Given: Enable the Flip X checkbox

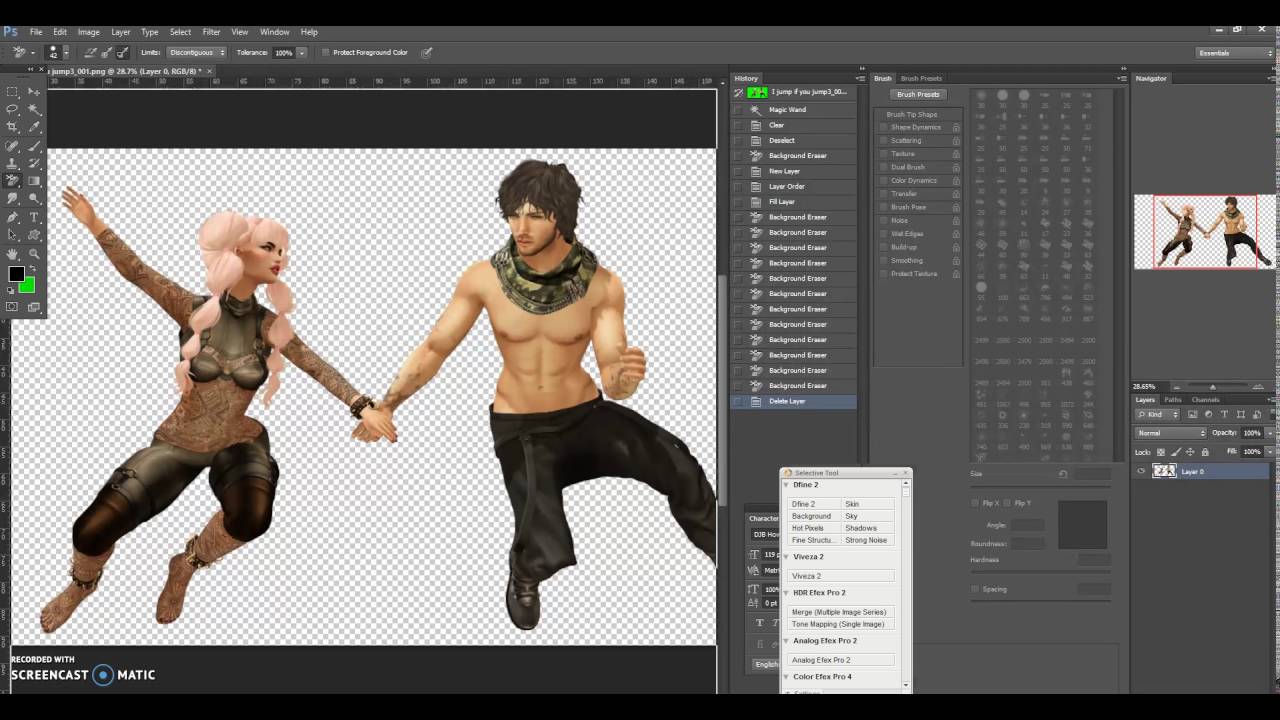Looking at the screenshot, I should [975, 503].
